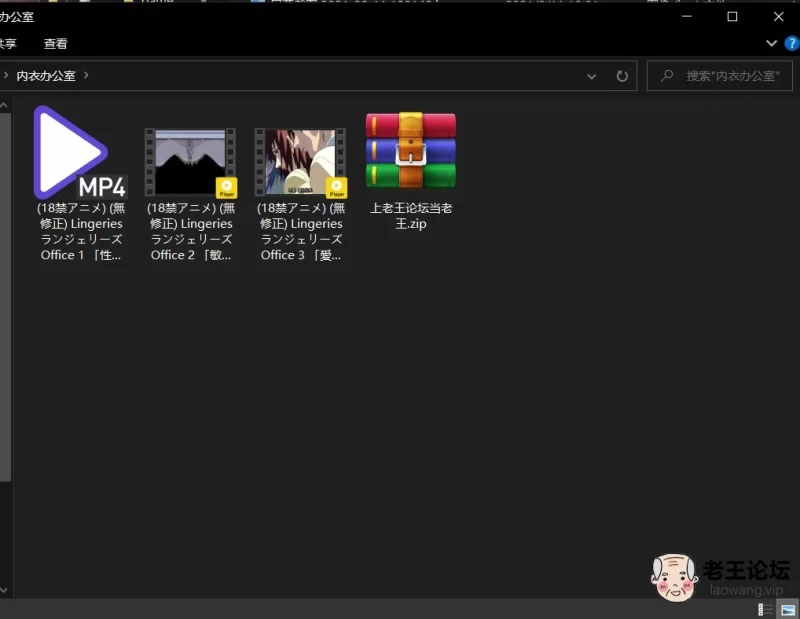Click 内衣办公室 in the breadcrumb path

point(46,76)
